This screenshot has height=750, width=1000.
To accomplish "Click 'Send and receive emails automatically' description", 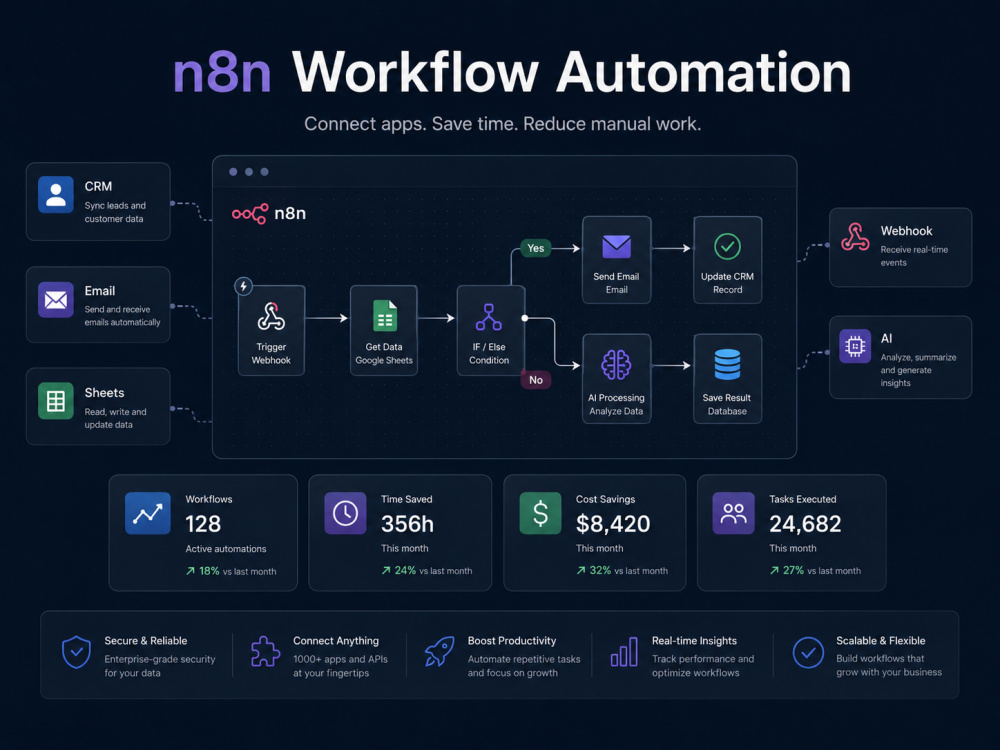I will (122, 316).
